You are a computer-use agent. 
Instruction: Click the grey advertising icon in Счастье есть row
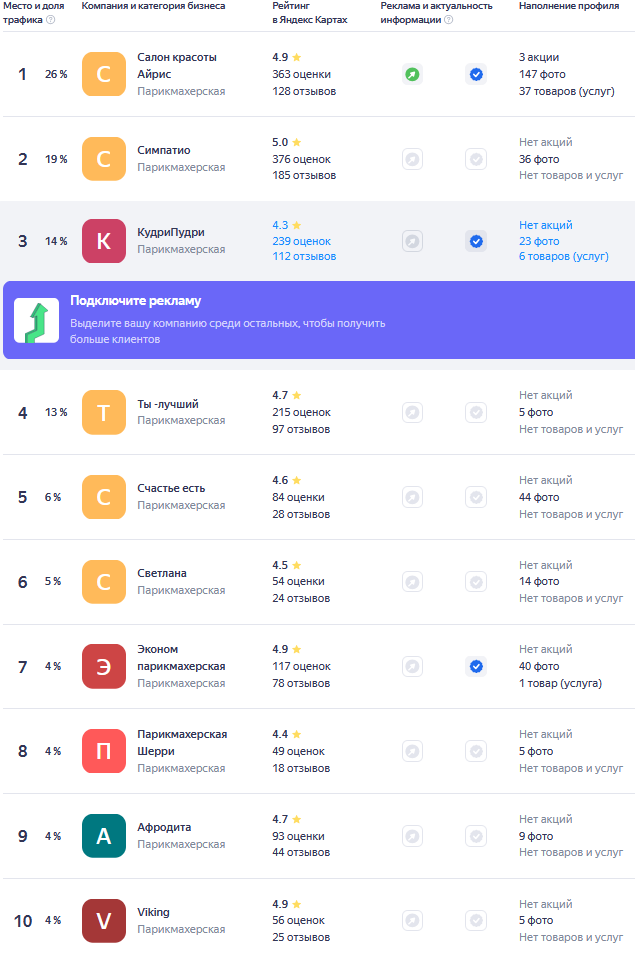[412, 497]
